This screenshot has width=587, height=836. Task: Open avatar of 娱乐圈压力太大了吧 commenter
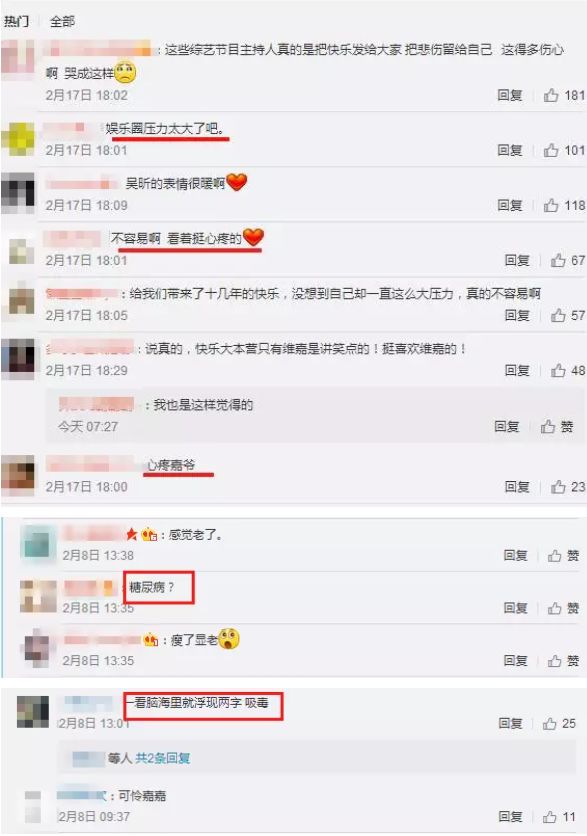pos(19,139)
